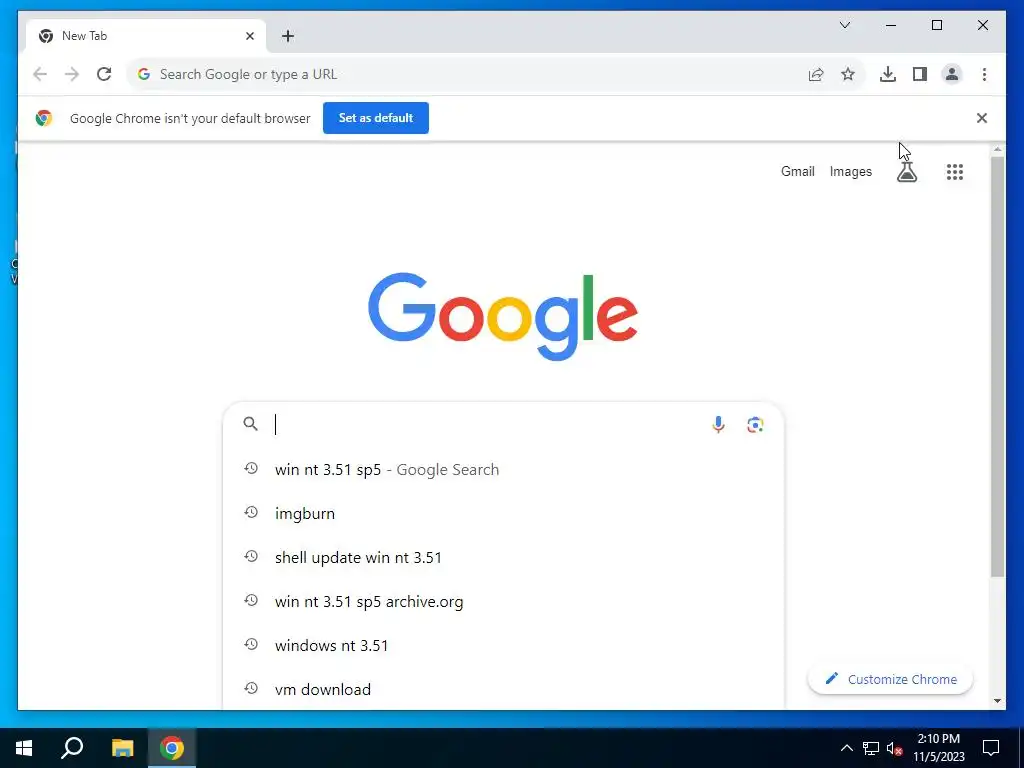Viewport: 1024px width, 768px height.
Task: Dismiss the default browser infobar
Action: (982, 118)
